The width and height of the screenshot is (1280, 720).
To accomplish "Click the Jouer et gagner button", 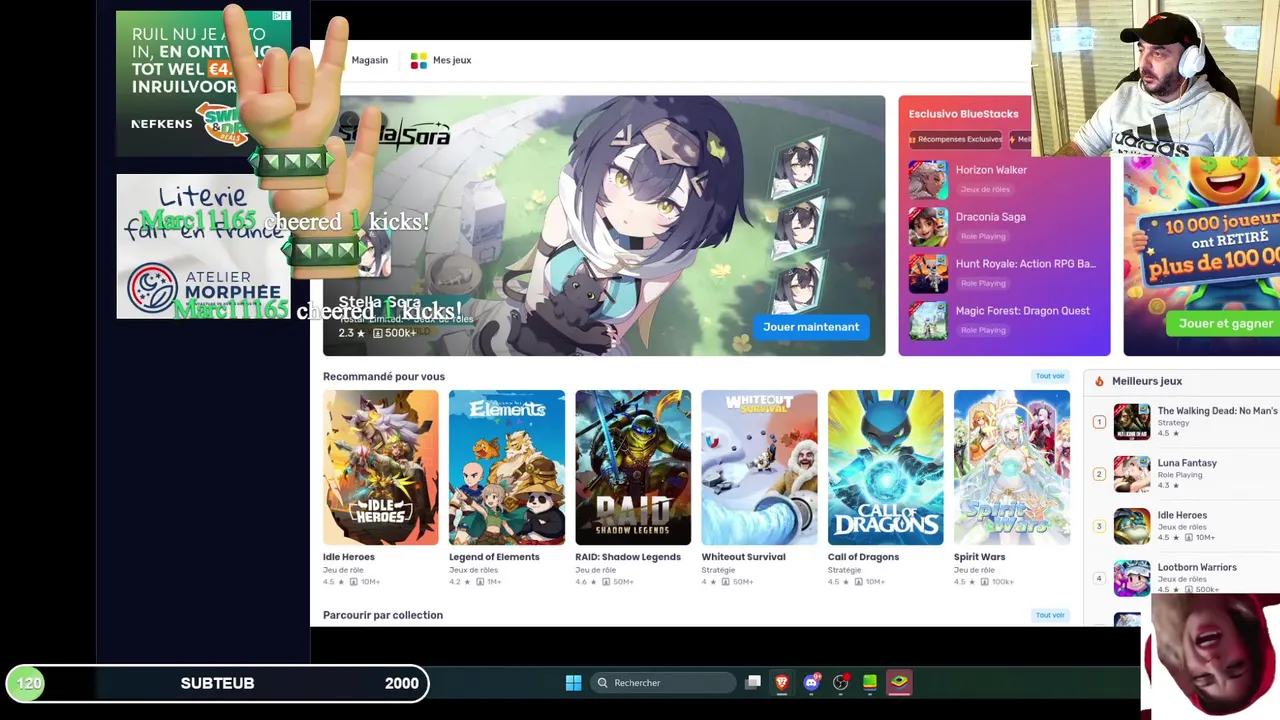I will point(1225,324).
